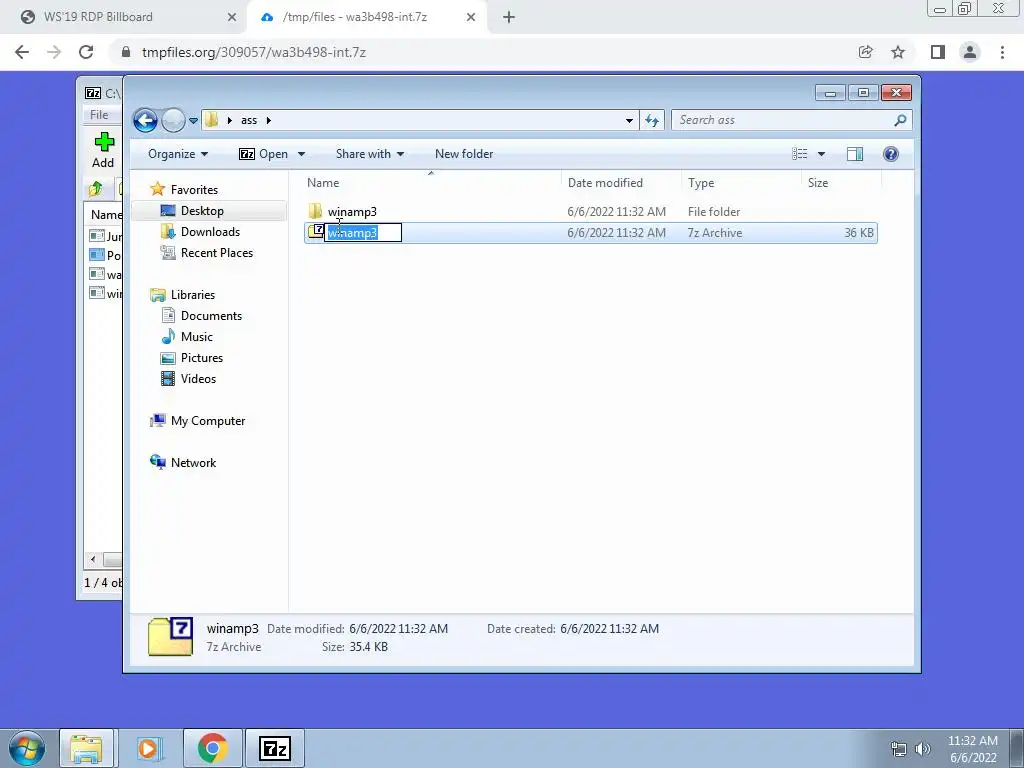The height and width of the screenshot is (768, 1024).
Task: Switch to WS'19 RDP Billboard tab
Action: [124, 17]
